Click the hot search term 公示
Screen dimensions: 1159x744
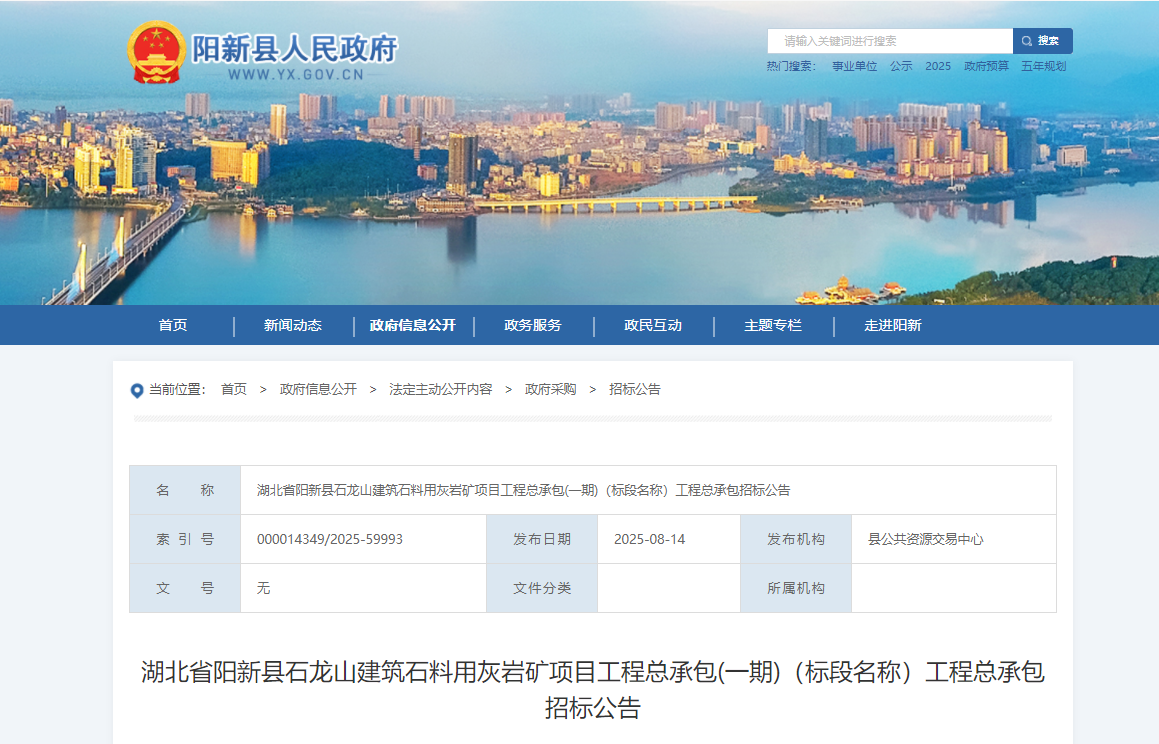point(901,66)
